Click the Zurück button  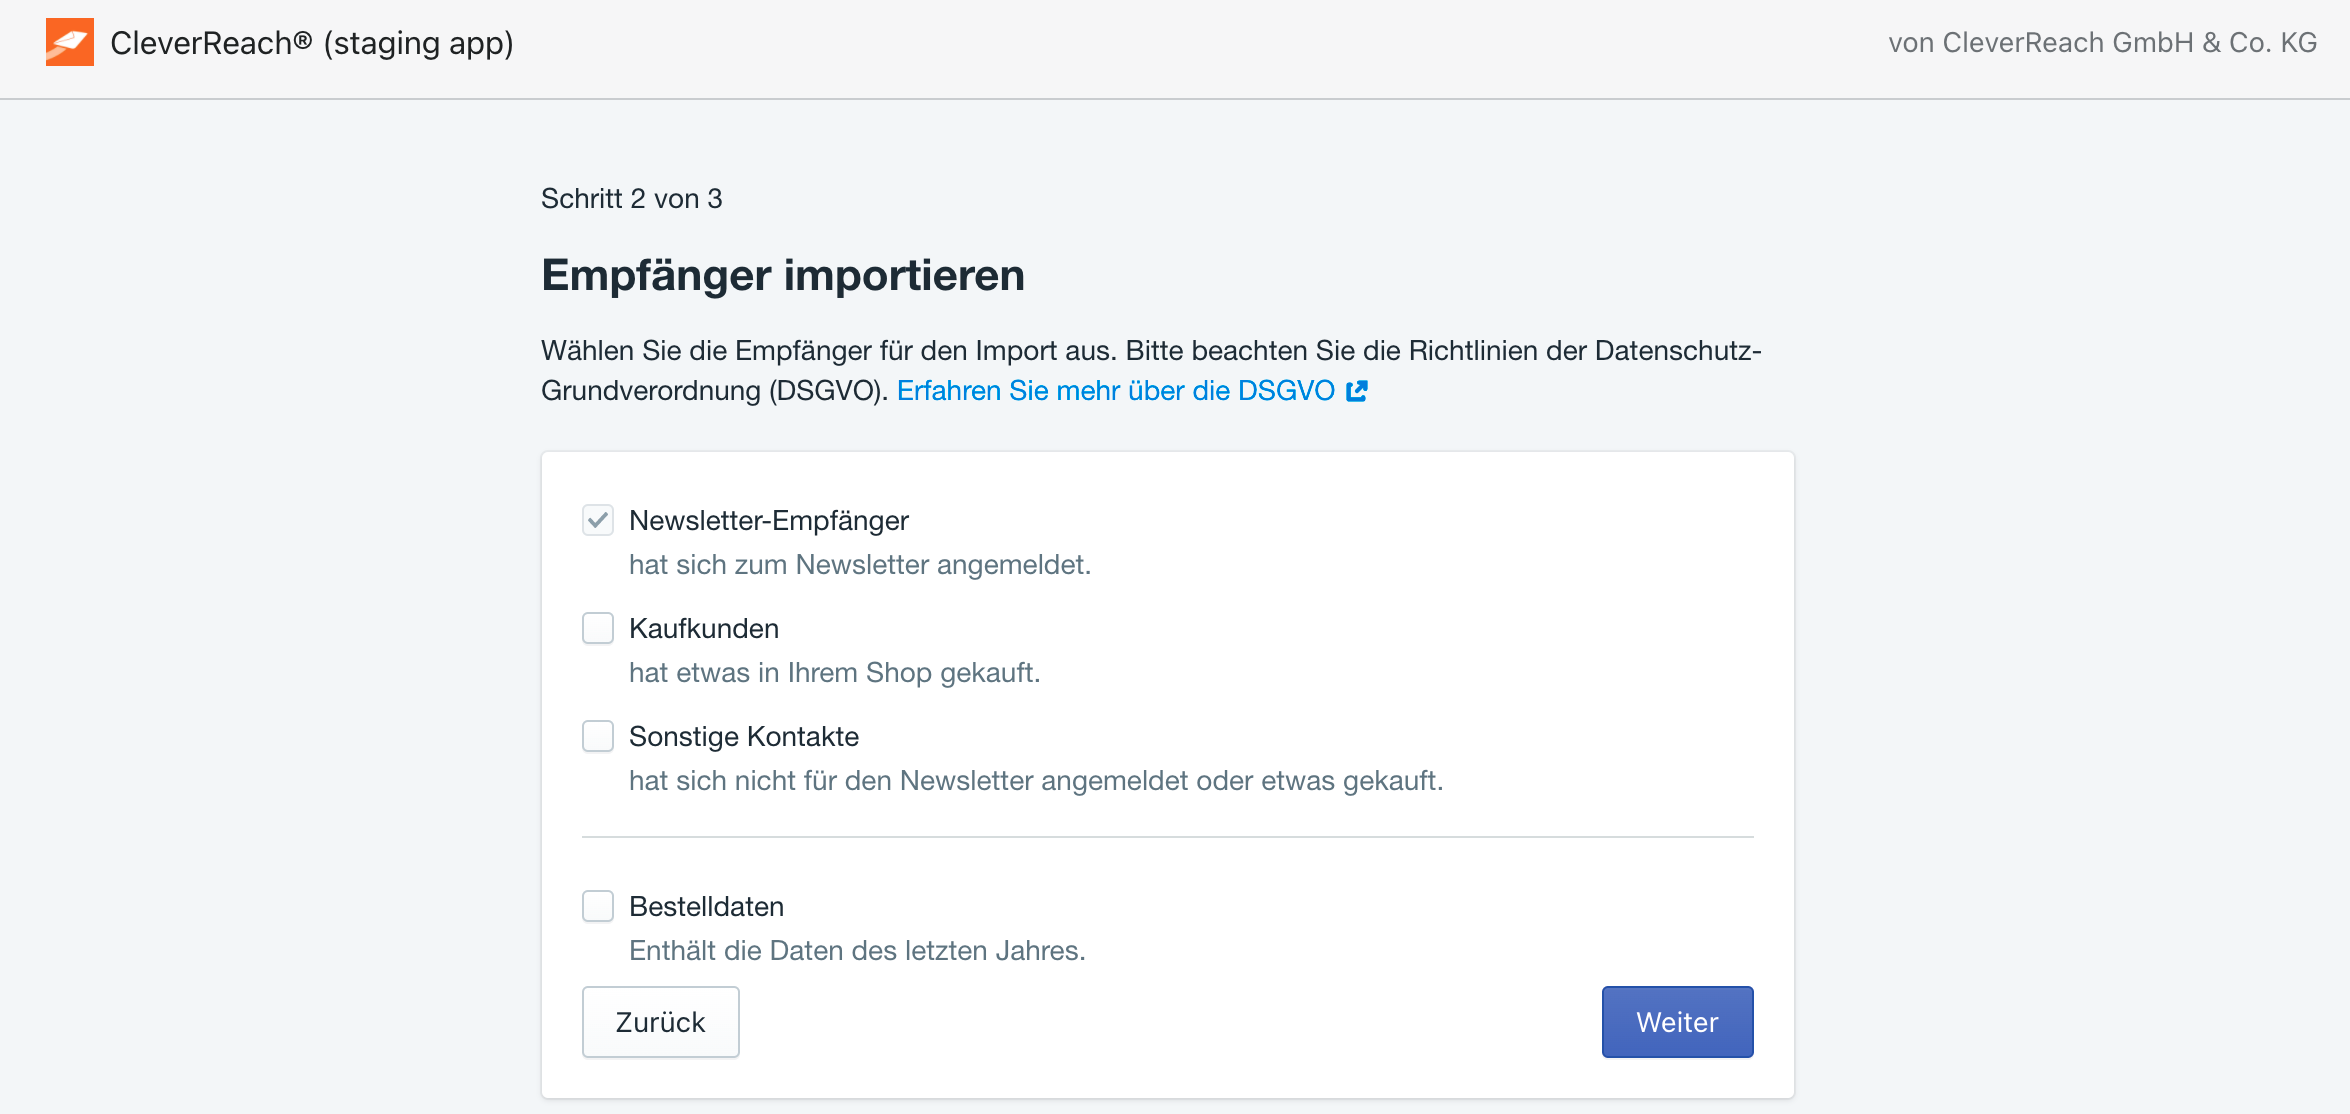click(661, 1022)
